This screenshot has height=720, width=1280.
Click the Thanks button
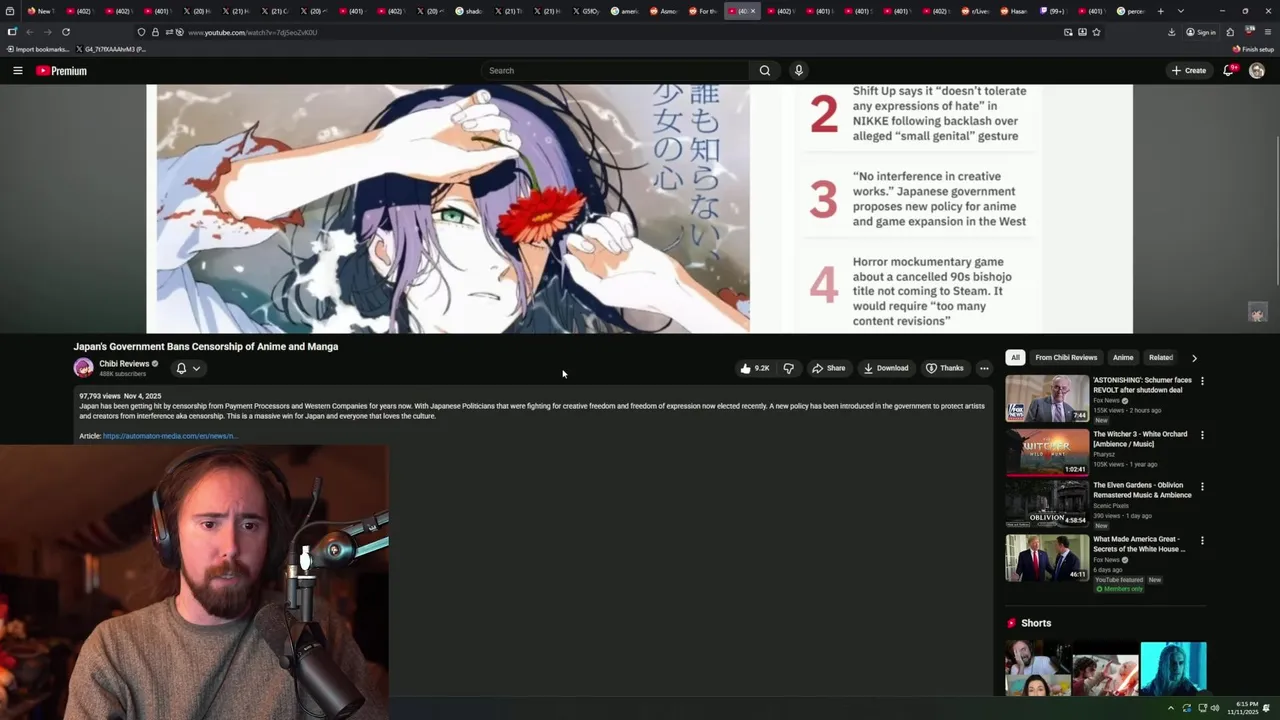click(945, 368)
